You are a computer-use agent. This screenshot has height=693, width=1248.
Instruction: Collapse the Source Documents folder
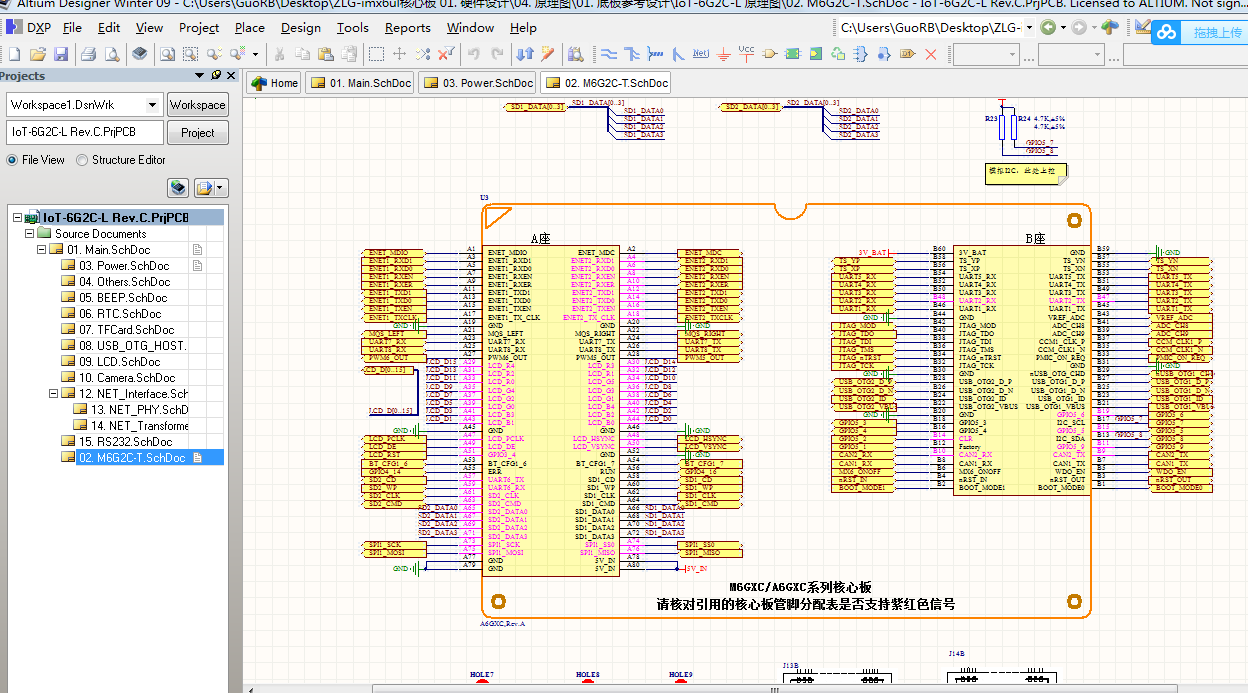pos(29,234)
